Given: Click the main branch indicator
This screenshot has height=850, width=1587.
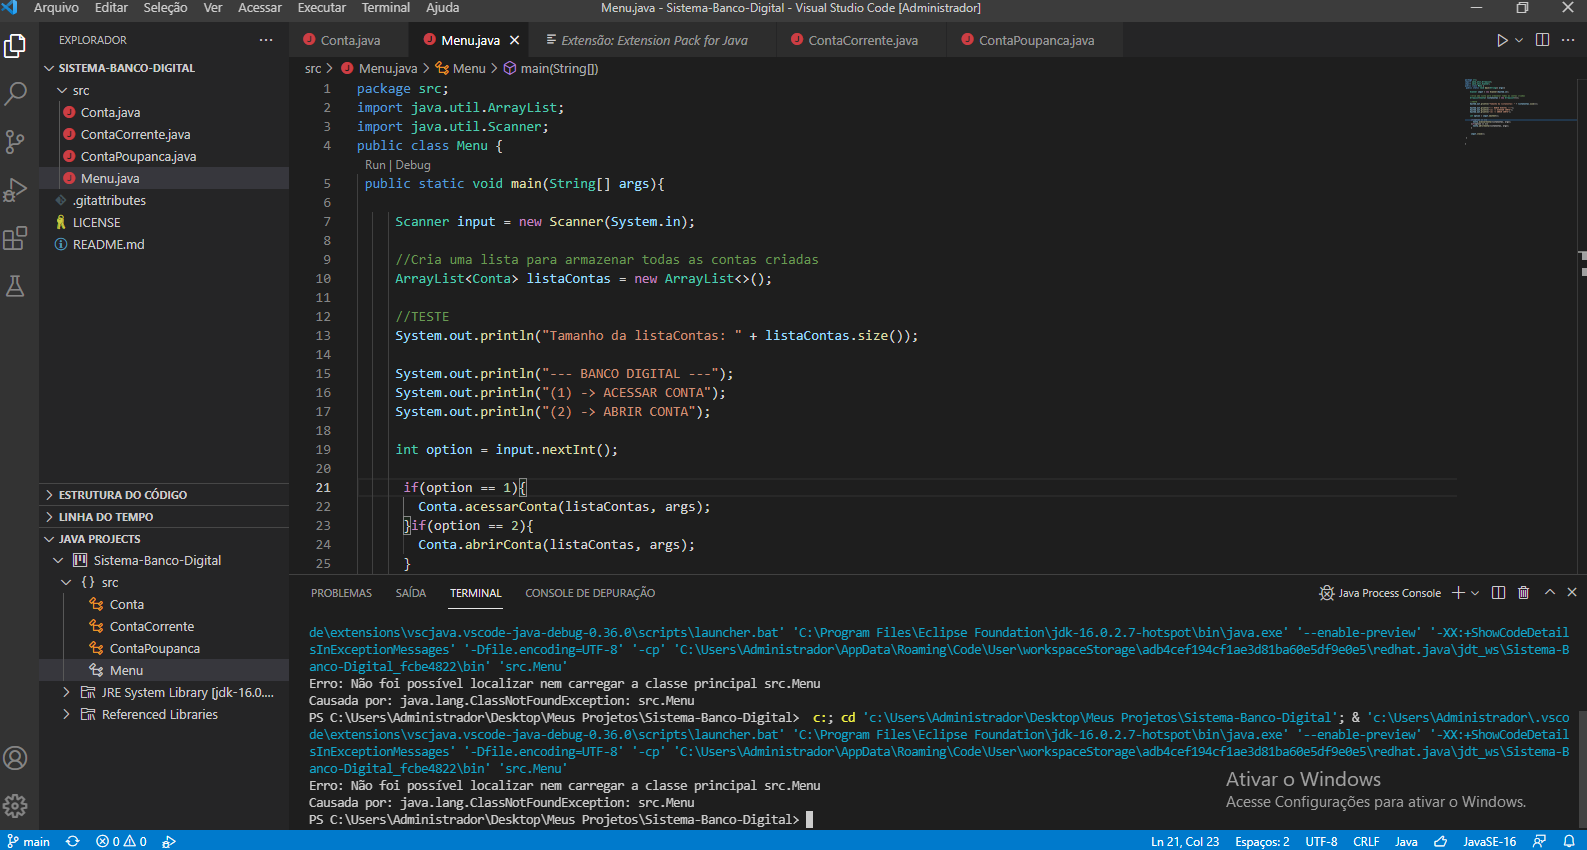Looking at the screenshot, I should coord(28,841).
